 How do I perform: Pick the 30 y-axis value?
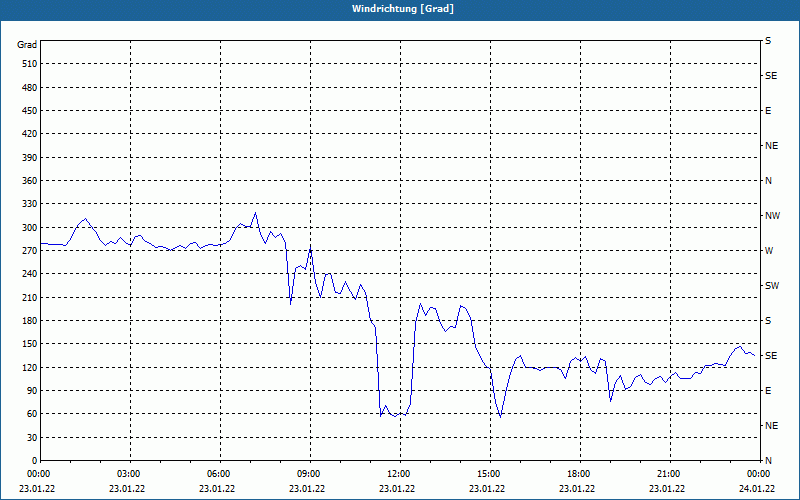click(32, 438)
